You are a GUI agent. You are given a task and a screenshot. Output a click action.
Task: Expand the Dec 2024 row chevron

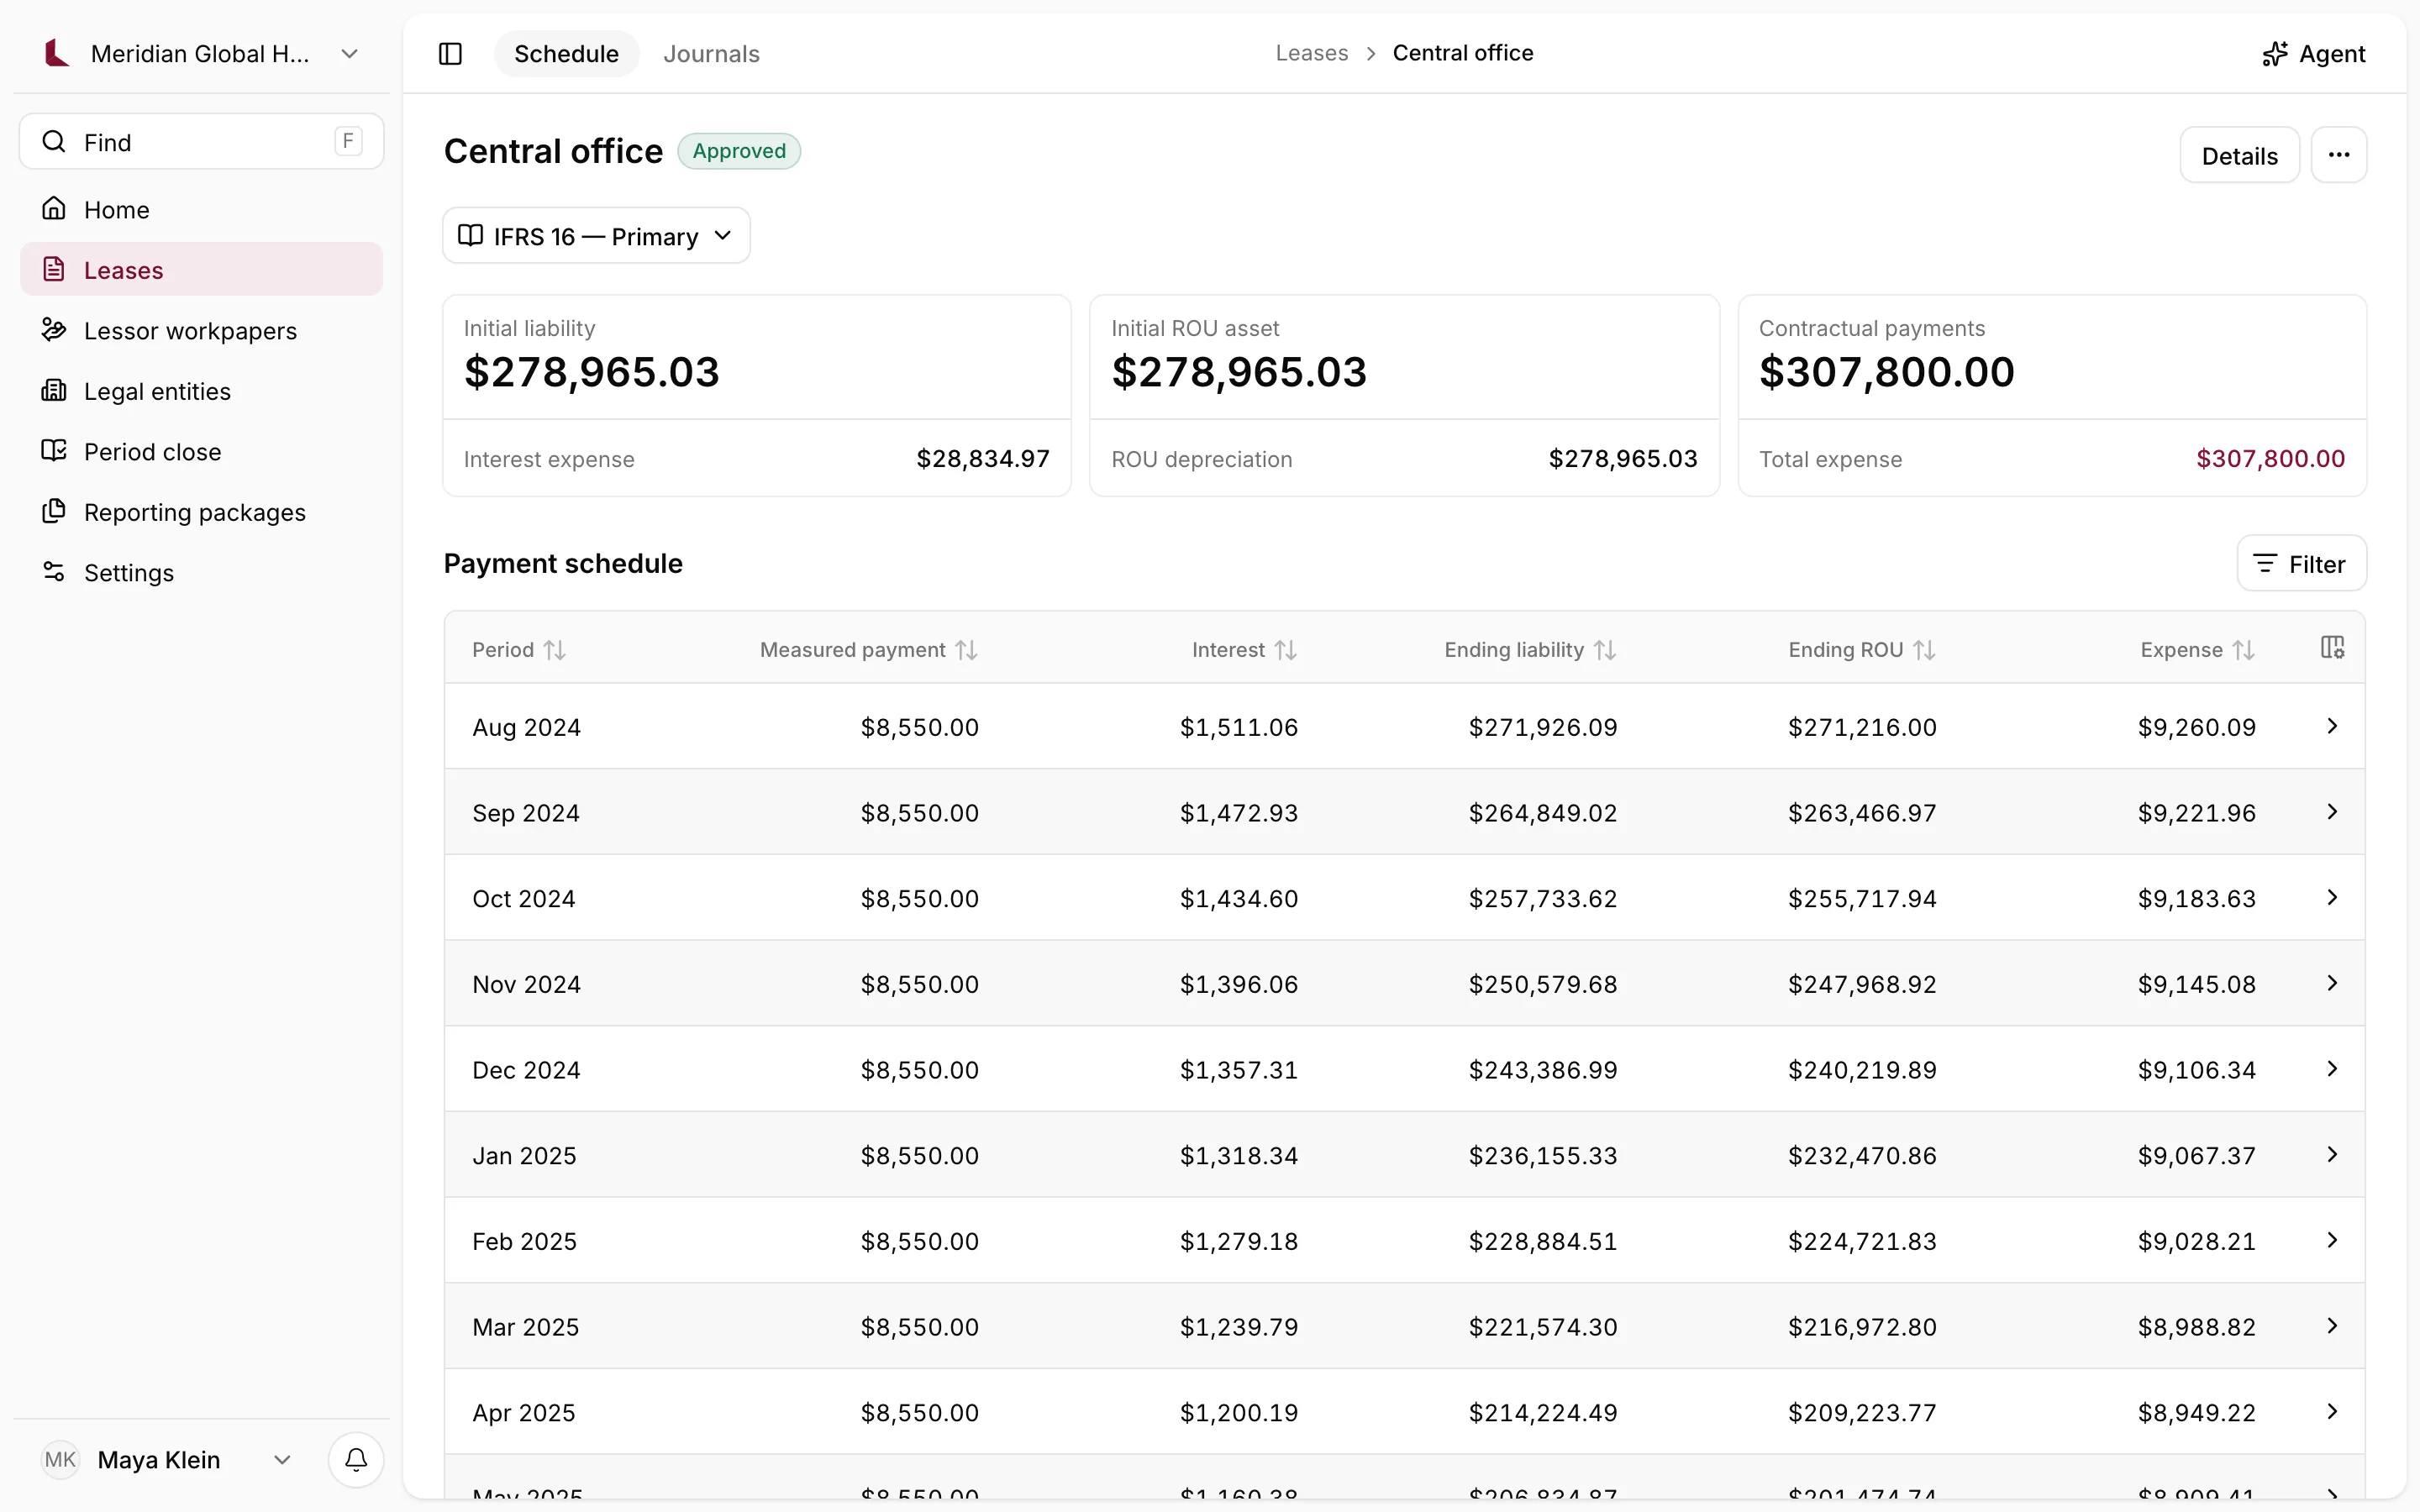(2332, 1069)
